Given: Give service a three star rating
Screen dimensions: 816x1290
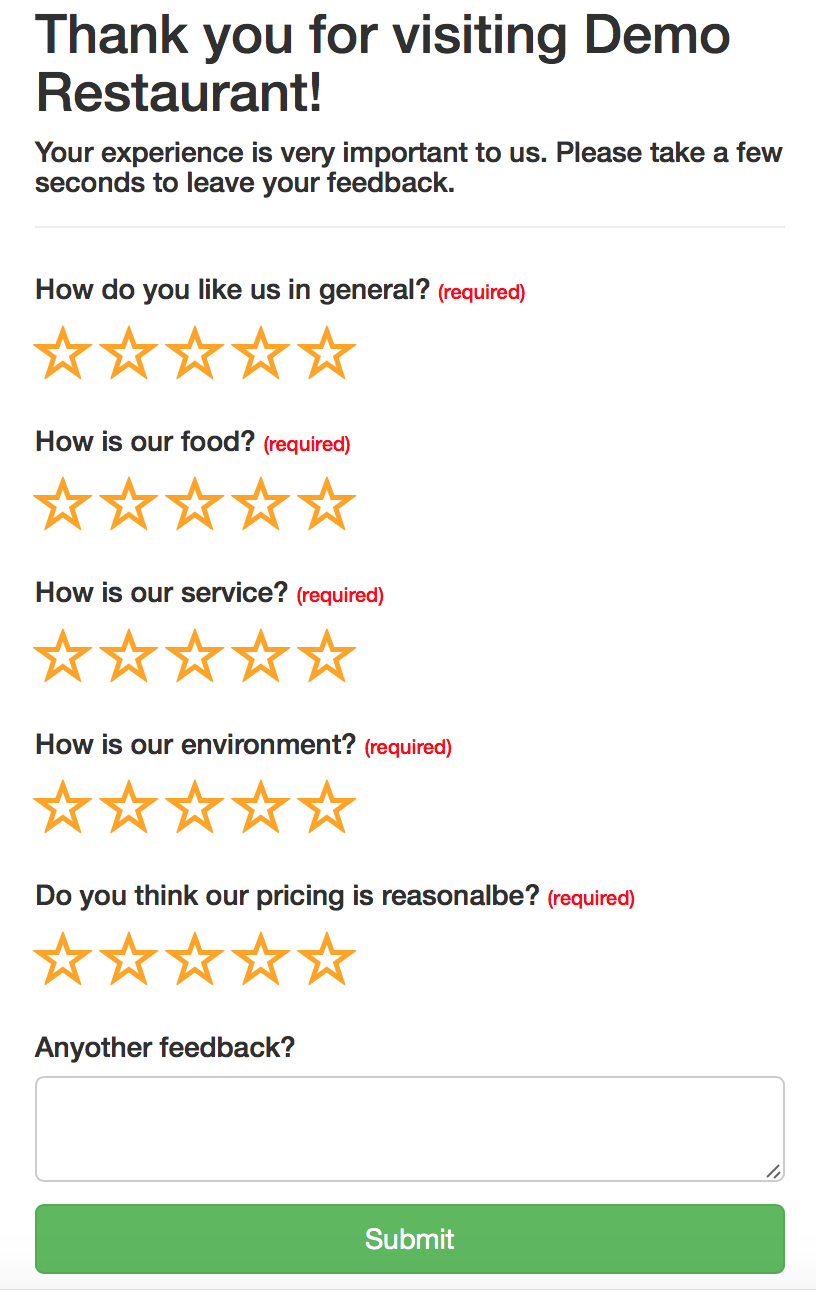Looking at the screenshot, I should pyautogui.click(x=195, y=657).
